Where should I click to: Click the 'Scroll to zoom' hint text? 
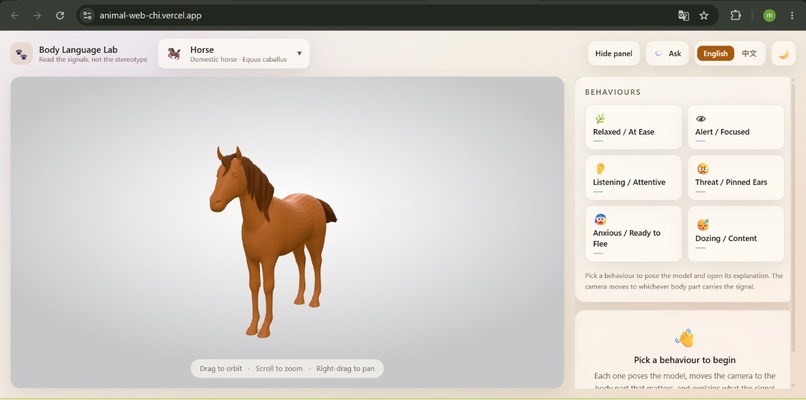coord(279,369)
